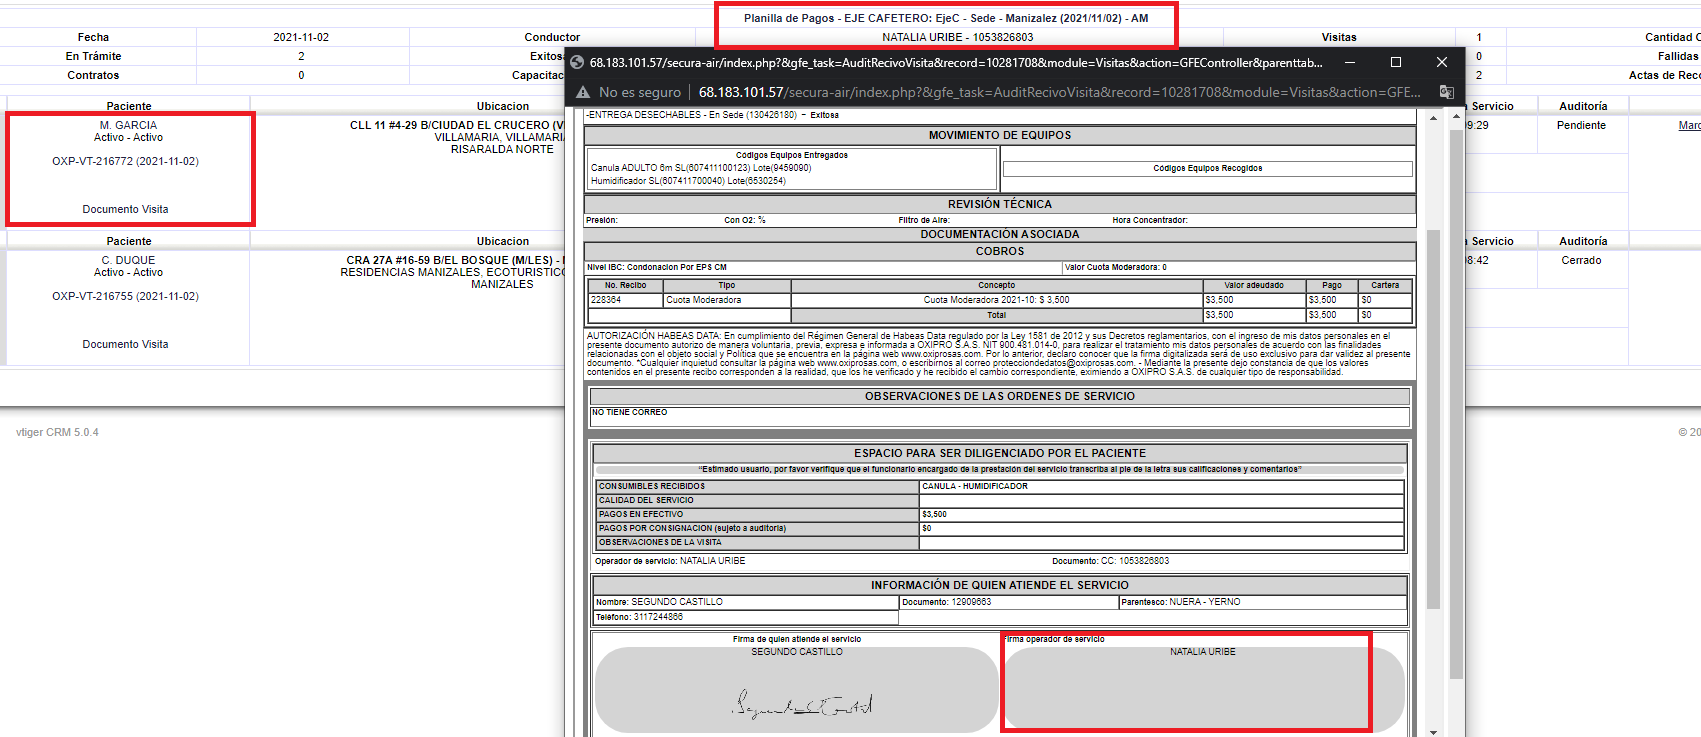Maximize the popup browser window
This screenshot has height=737, width=1701.
[x=1396, y=62]
